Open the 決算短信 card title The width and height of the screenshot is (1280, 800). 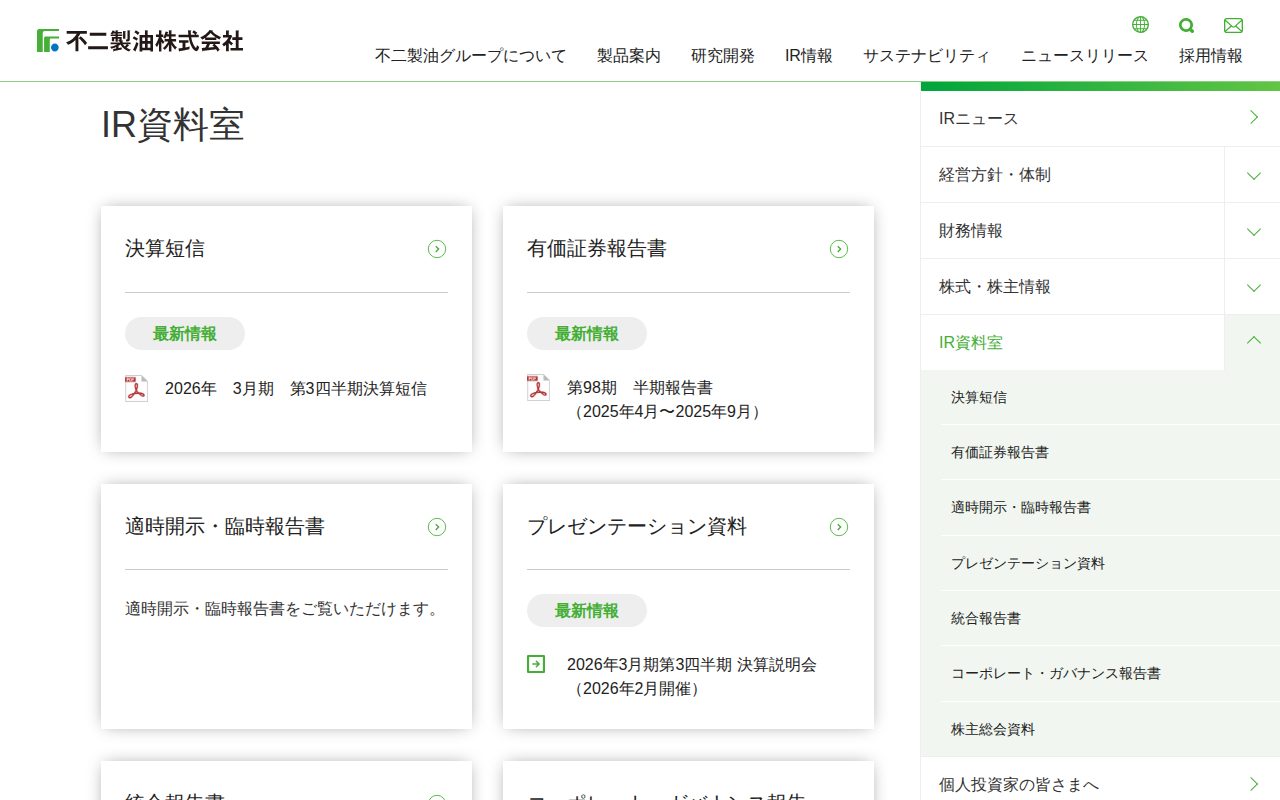(x=165, y=249)
